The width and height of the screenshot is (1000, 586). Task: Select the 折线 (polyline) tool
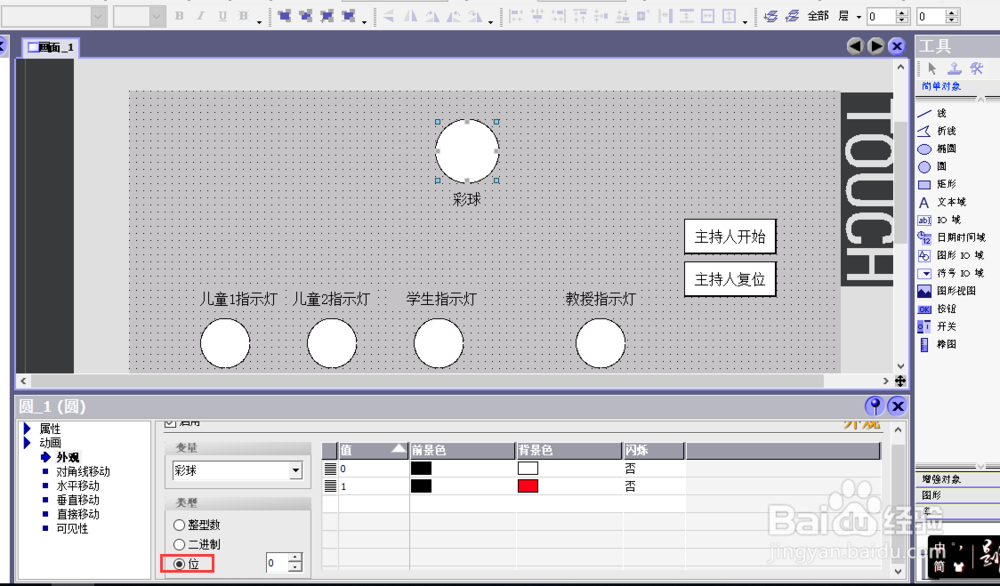[936, 131]
